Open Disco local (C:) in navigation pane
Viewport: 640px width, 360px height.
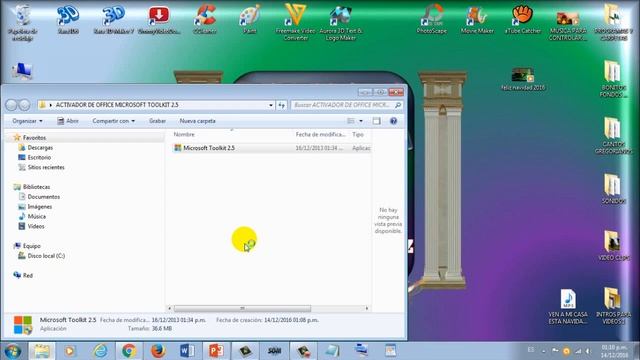[x=46, y=256]
